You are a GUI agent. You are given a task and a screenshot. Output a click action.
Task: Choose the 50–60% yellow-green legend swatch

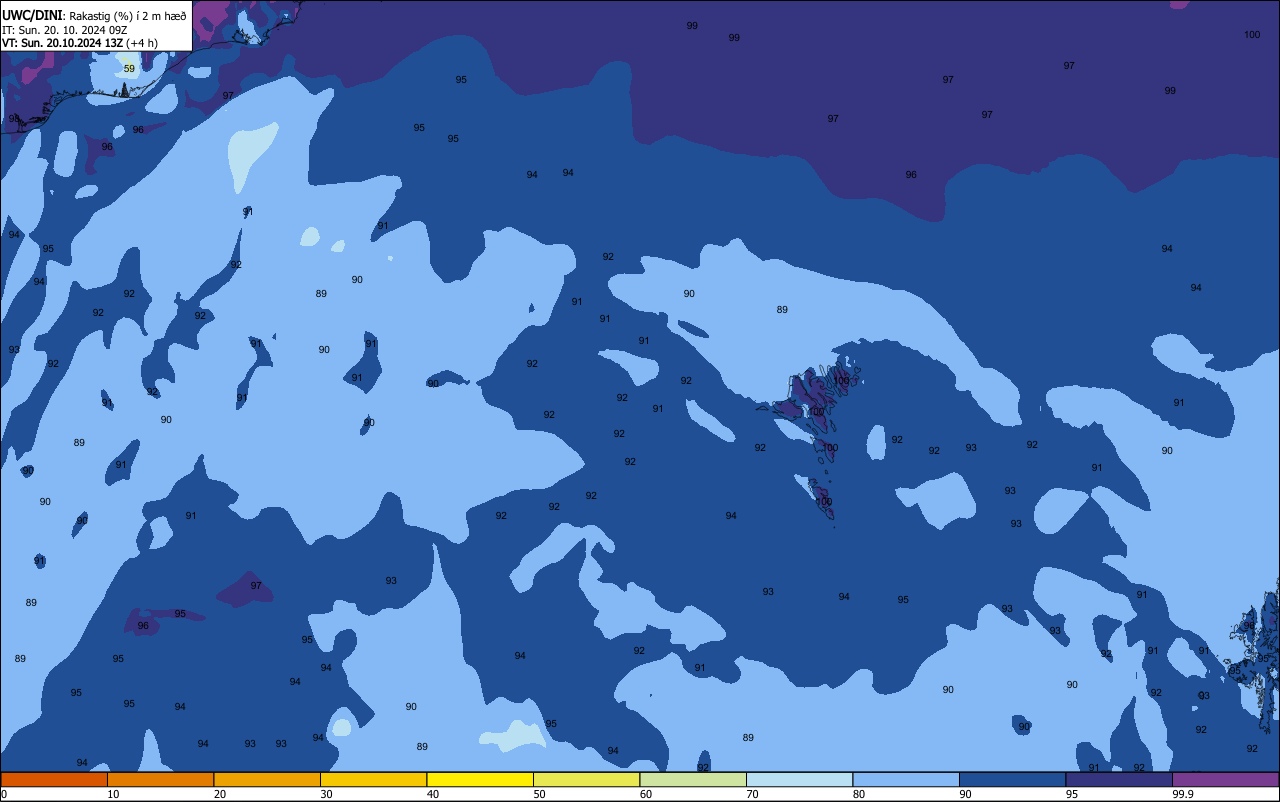click(586, 779)
